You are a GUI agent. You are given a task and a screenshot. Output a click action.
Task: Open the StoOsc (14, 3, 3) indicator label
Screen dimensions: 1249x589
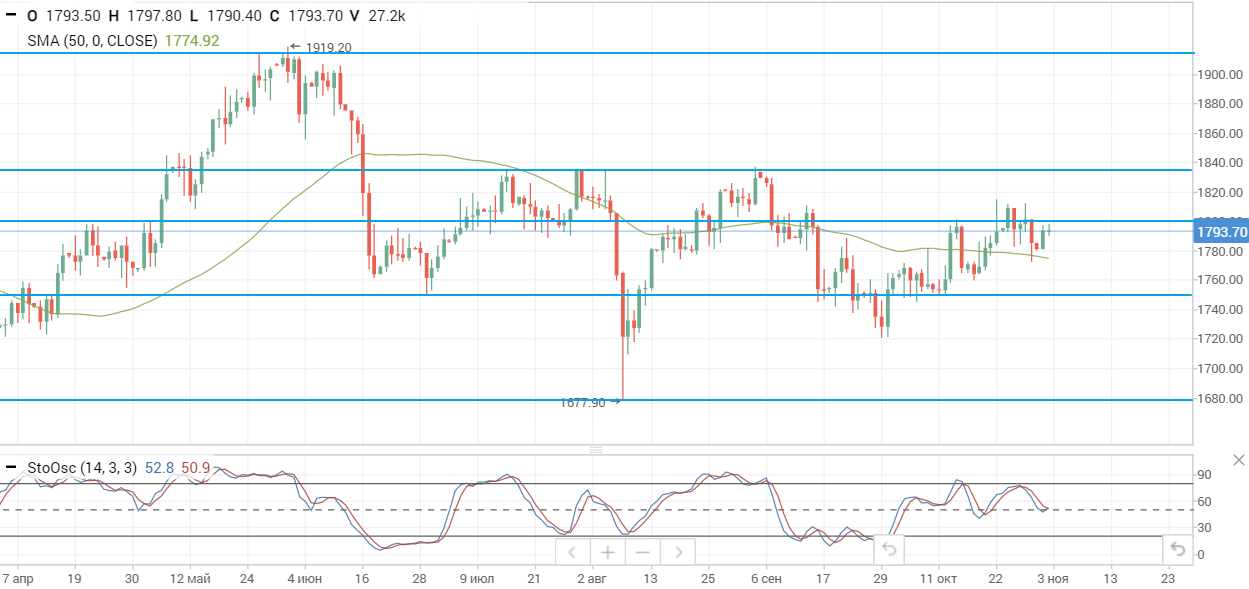point(84,467)
